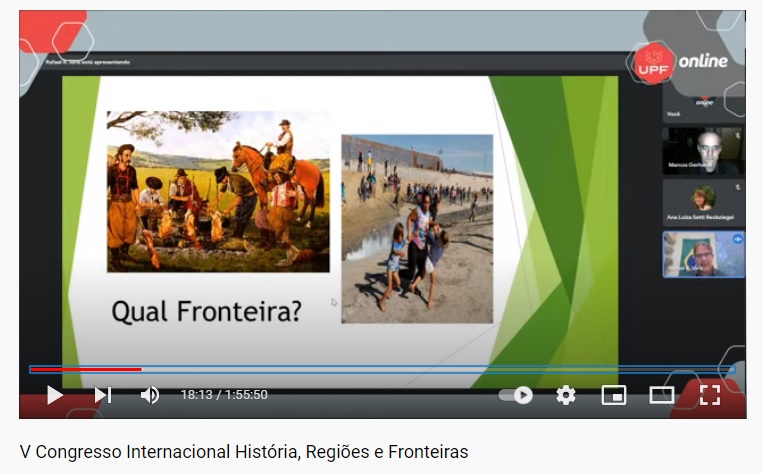This screenshot has width=763, height=473.
Task: Enter fullscreen mode
Action: point(709,395)
